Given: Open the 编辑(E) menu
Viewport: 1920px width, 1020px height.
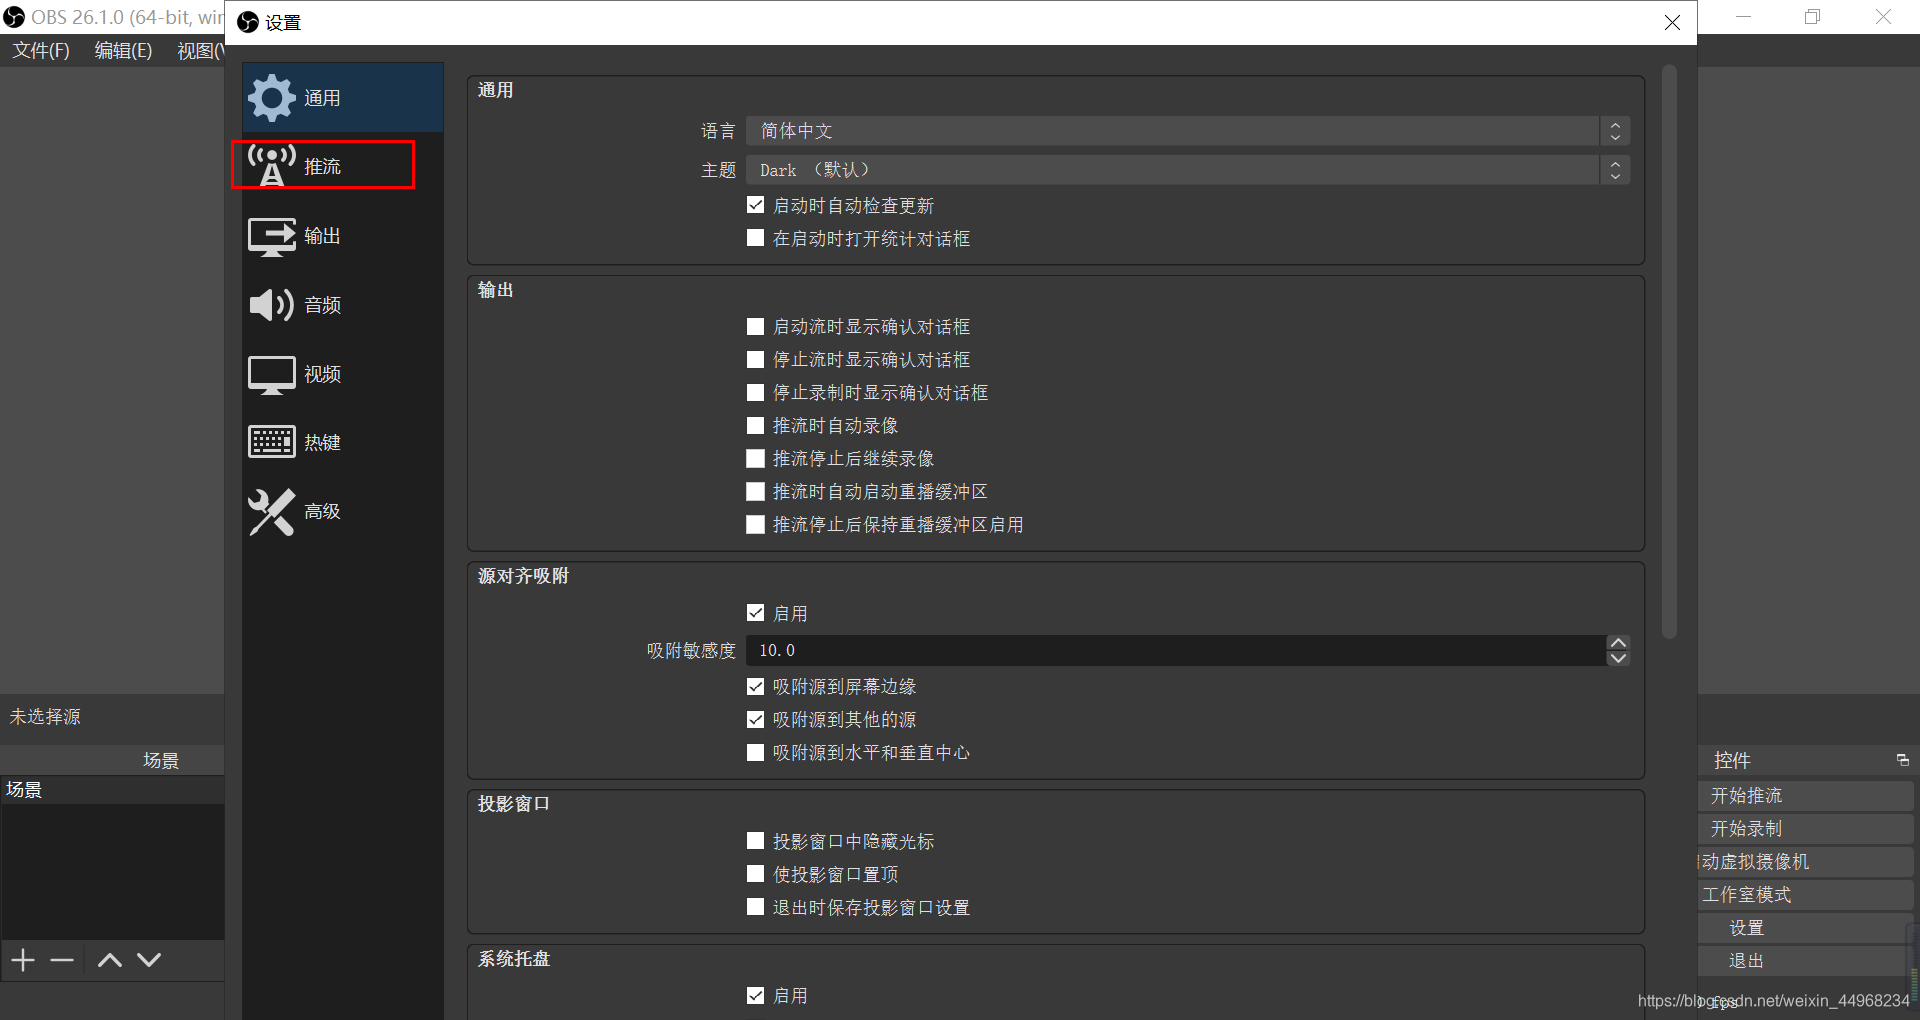Looking at the screenshot, I should pyautogui.click(x=123, y=50).
